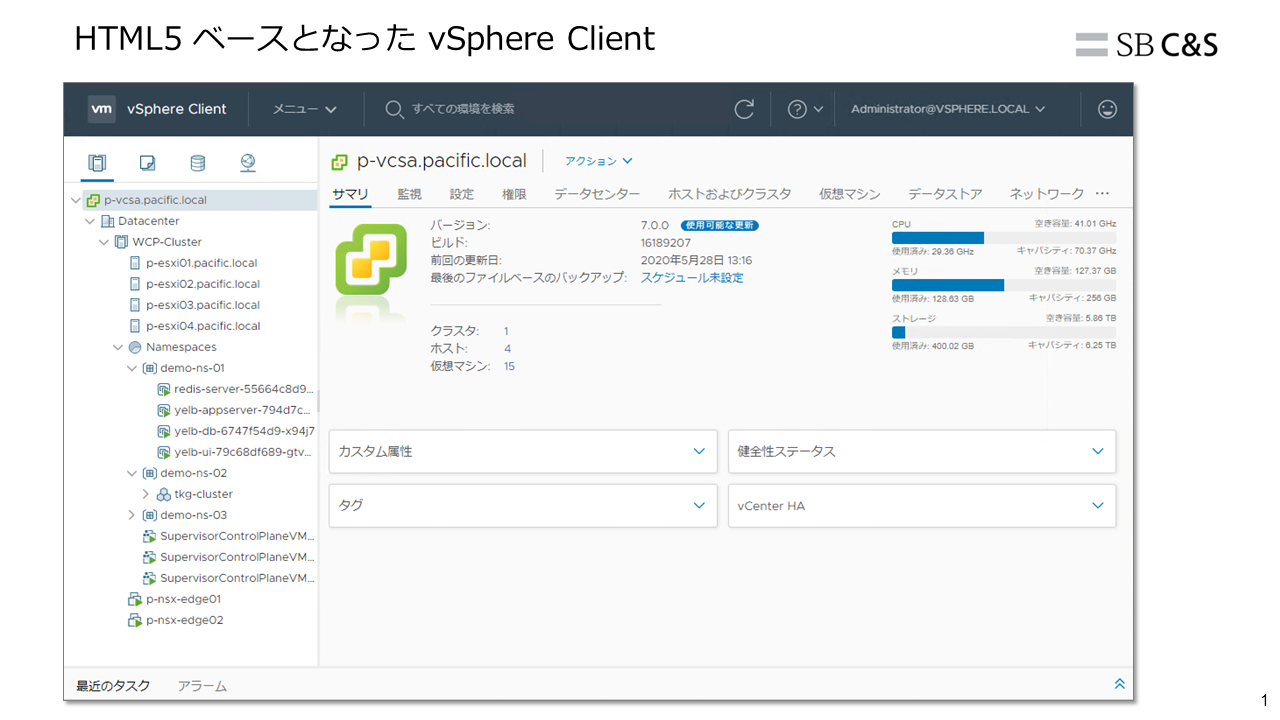
Task: Expand the タグ panel
Action: (x=523, y=506)
